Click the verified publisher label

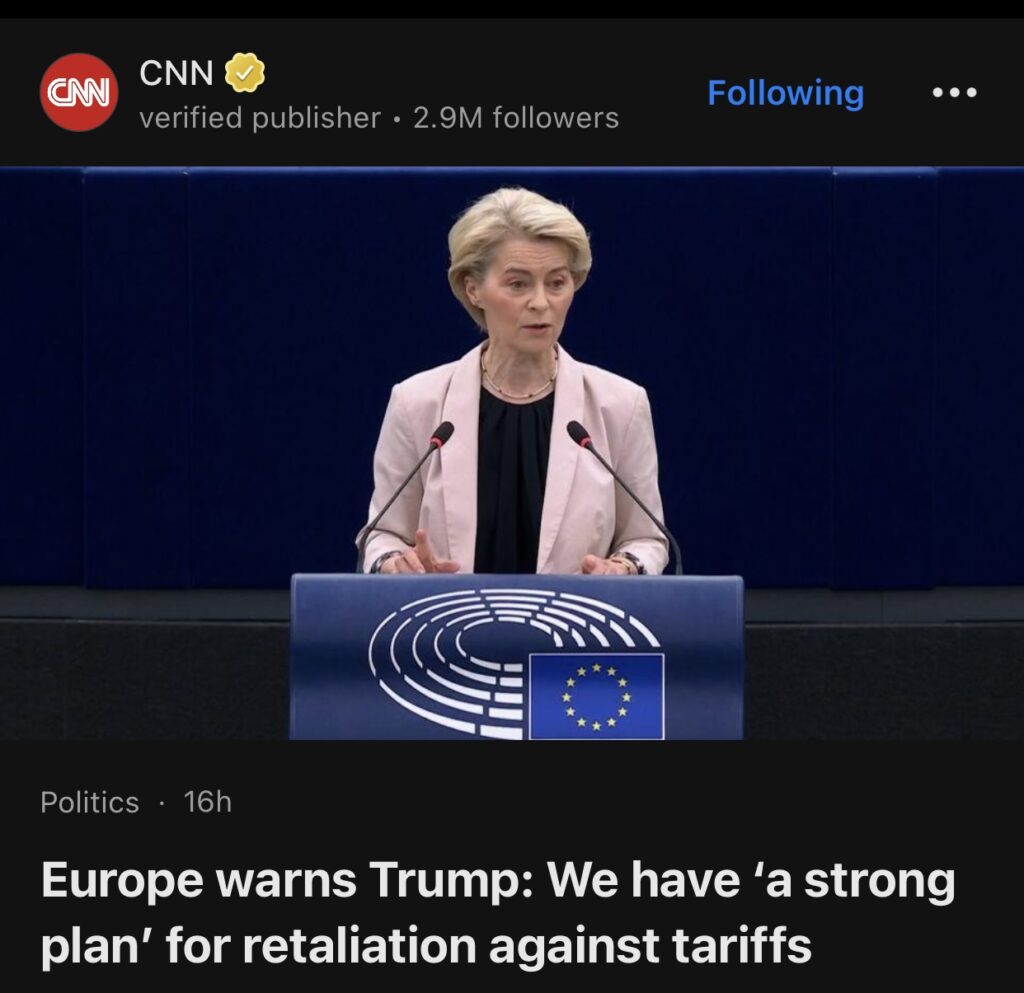(260, 118)
